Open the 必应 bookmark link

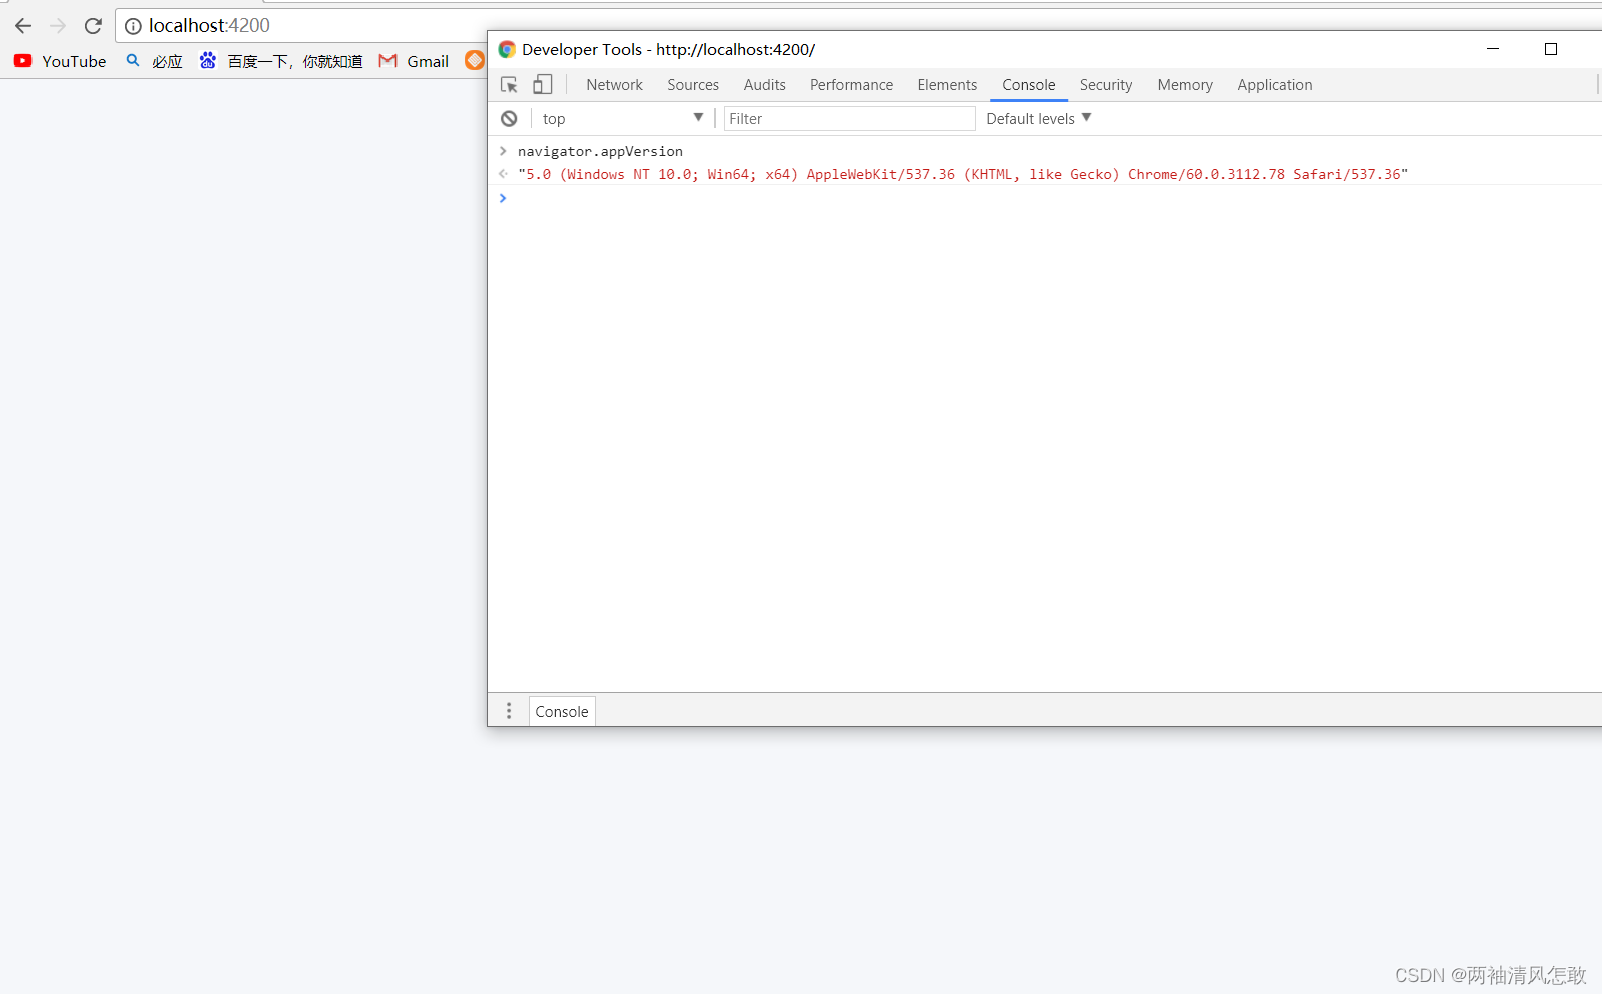168,61
